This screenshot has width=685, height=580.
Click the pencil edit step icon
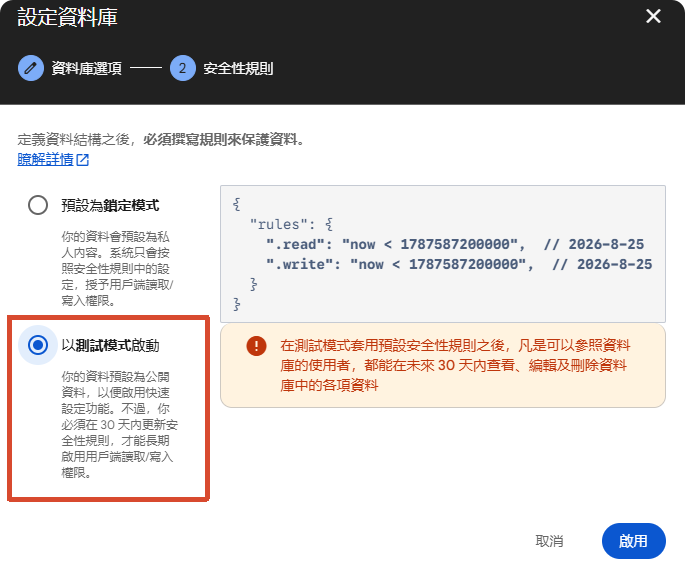point(31,68)
